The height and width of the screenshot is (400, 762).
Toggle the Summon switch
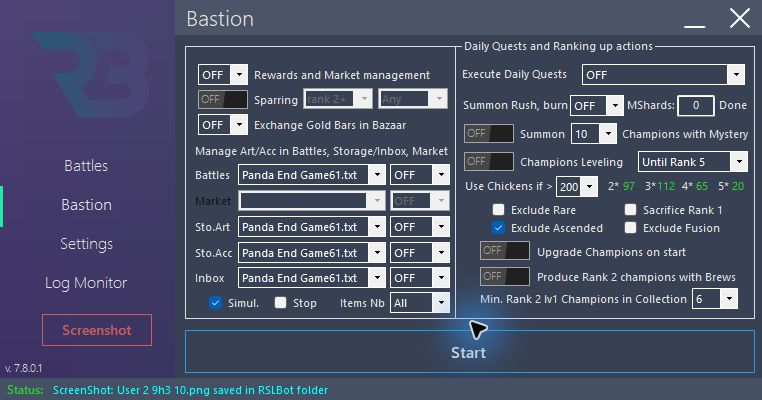click(489, 134)
